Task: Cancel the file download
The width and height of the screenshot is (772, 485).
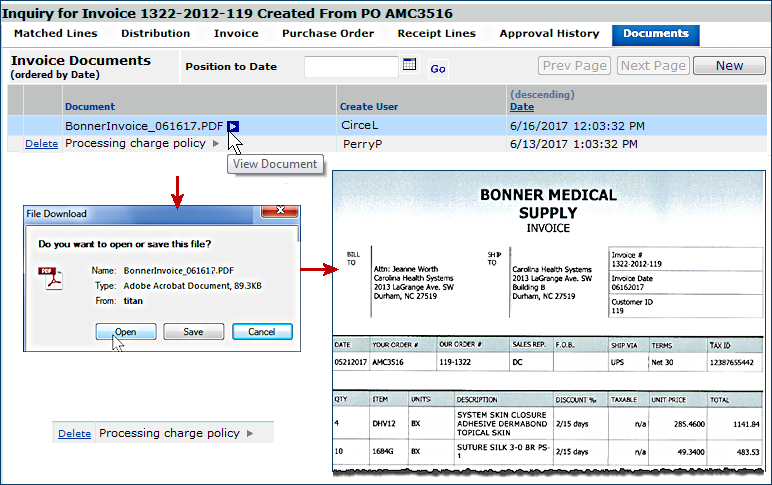Action: pos(261,332)
